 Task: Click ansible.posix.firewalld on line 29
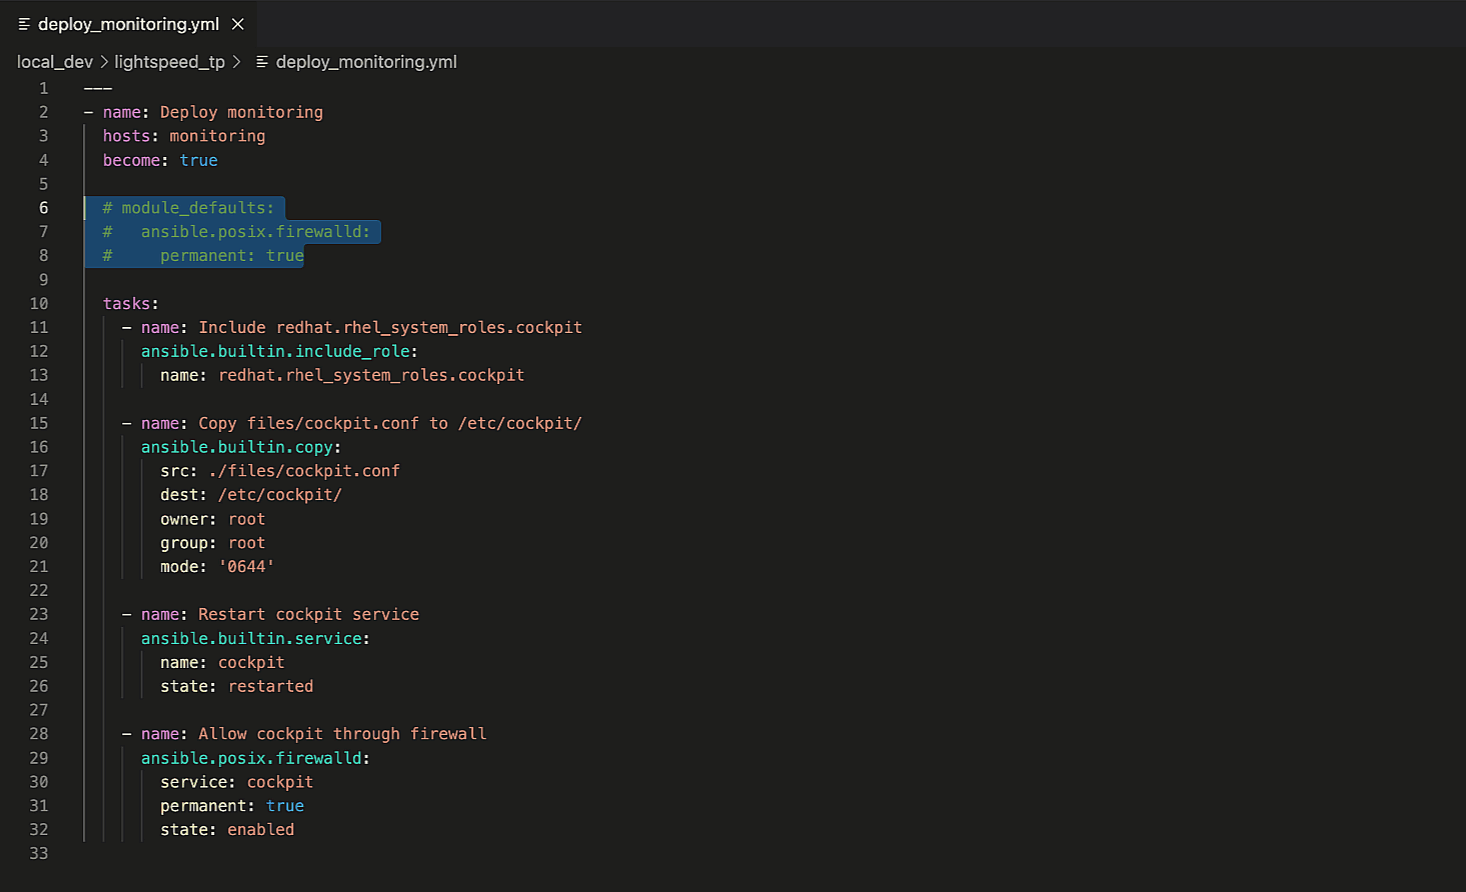click(252, 759)
